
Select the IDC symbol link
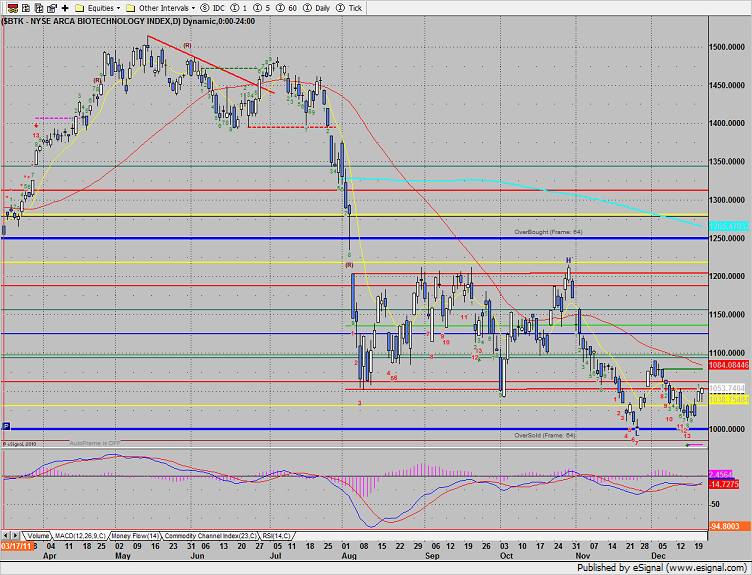219,8
